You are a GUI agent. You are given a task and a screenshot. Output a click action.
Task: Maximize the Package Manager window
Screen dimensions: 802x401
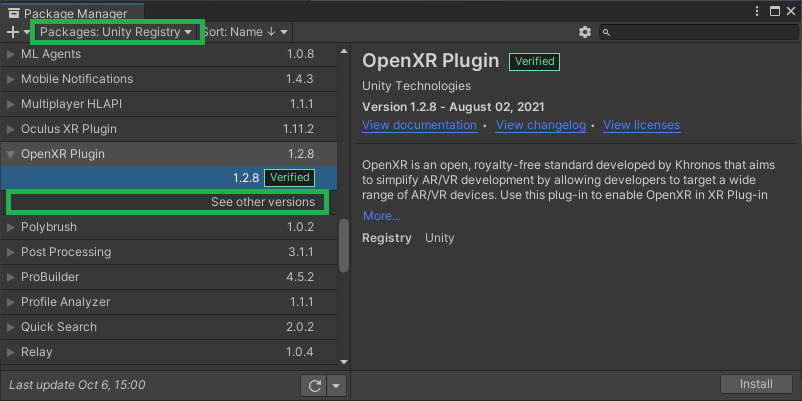[x=775, y=11]
